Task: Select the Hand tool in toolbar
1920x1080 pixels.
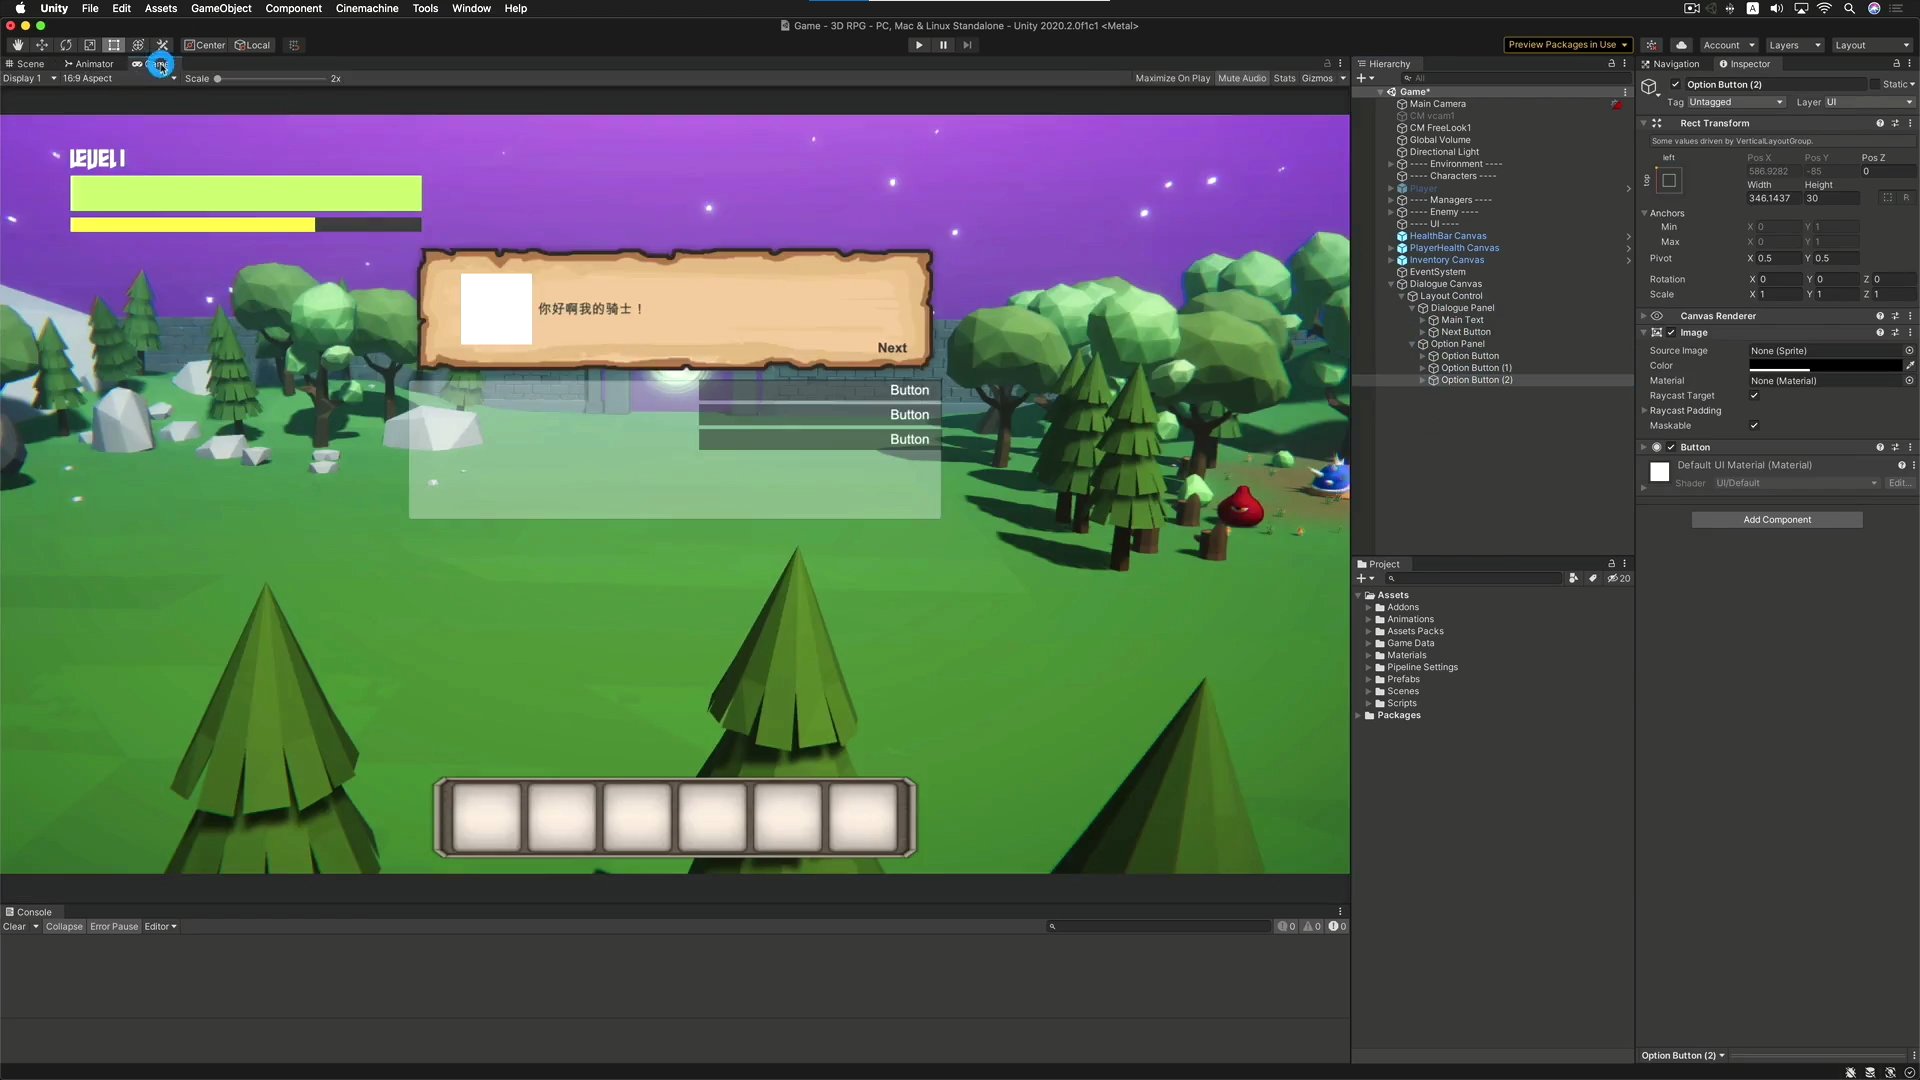Action: click(x=18, y=45)
